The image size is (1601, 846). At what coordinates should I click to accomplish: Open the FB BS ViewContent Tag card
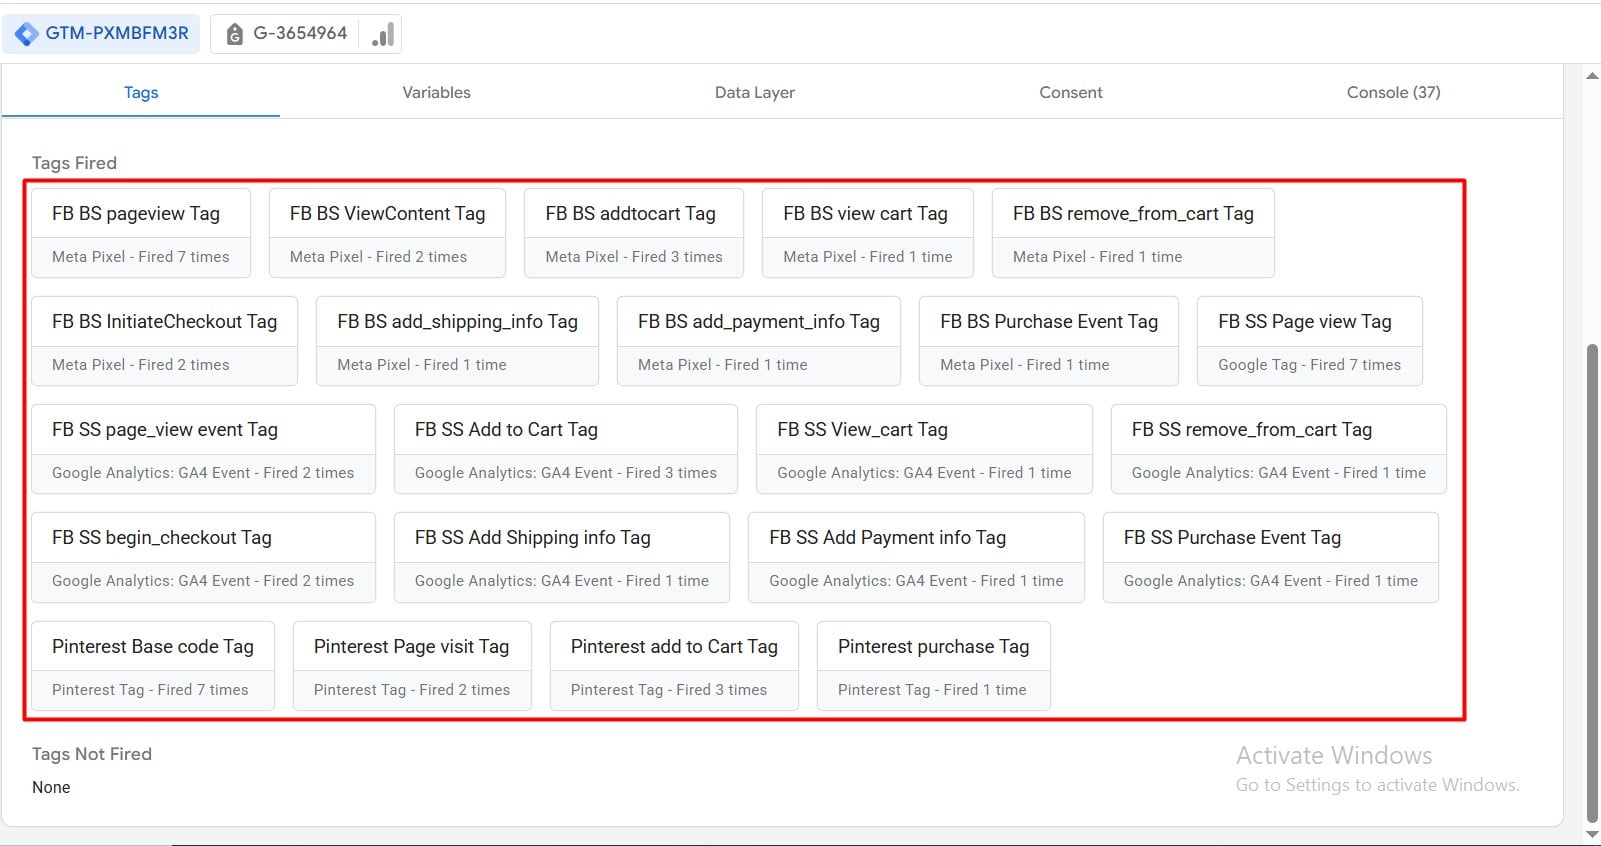click(x=387, y=233)
